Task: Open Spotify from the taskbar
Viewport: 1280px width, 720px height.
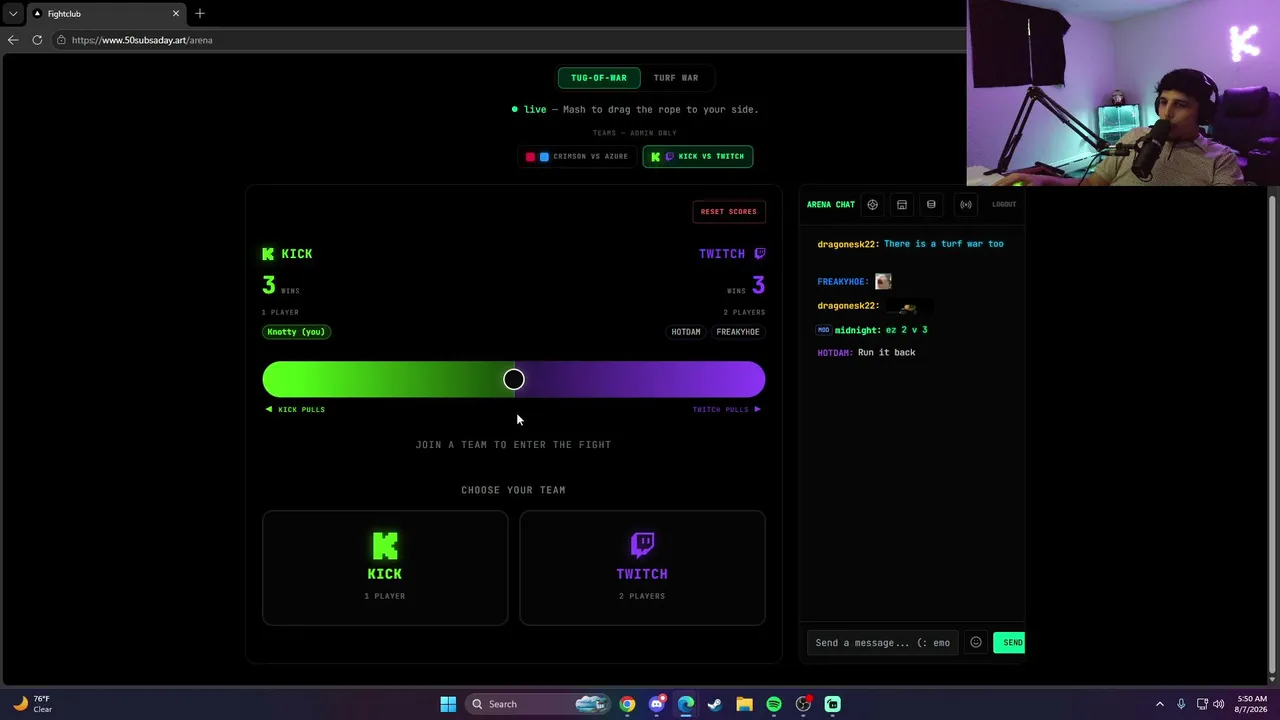Action: coord(774,704)
